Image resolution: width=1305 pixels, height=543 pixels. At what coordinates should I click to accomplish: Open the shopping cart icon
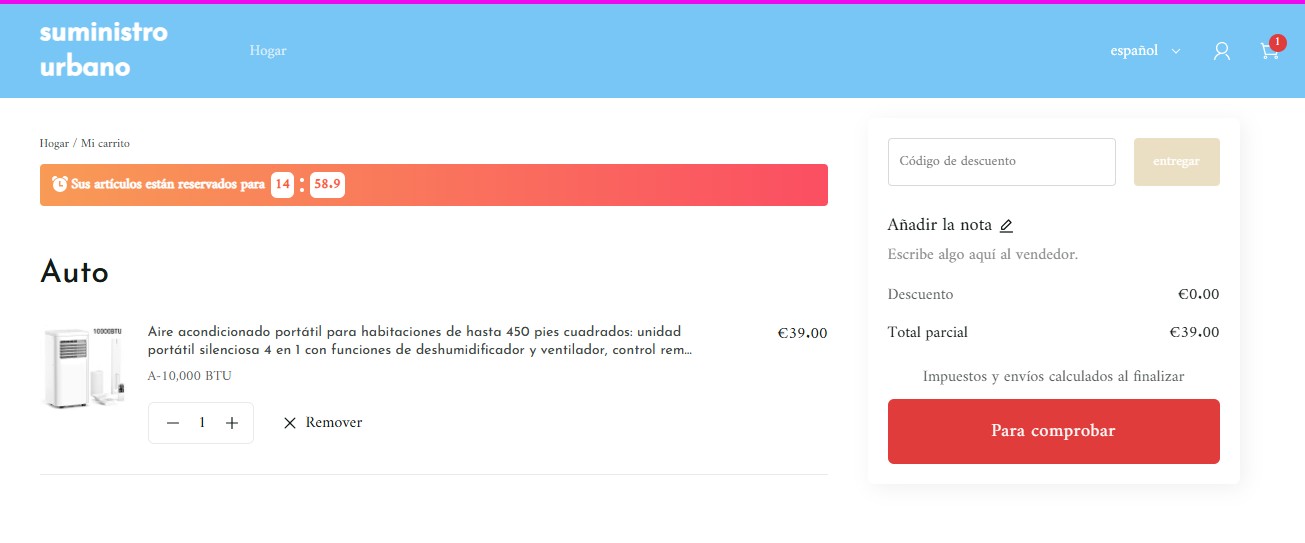[1269, 52]
